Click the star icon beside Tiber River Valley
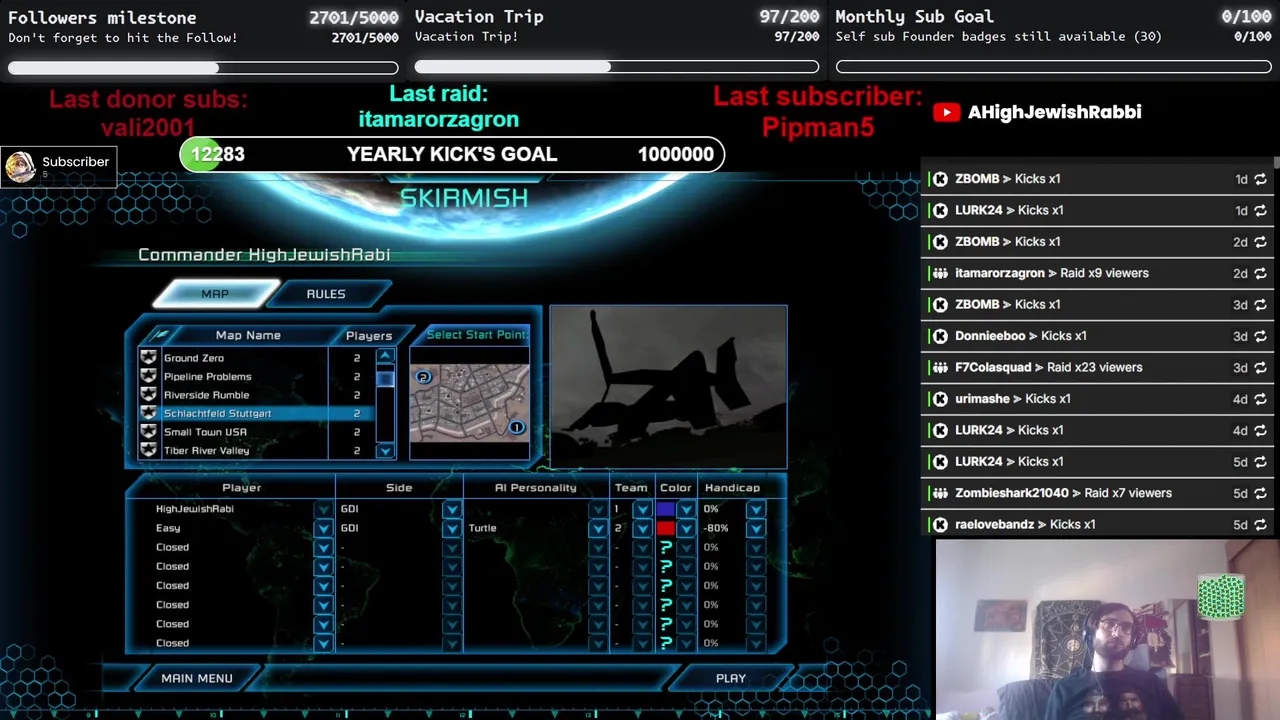Viewport: 1280px width, 720px height. click(149, 450)
